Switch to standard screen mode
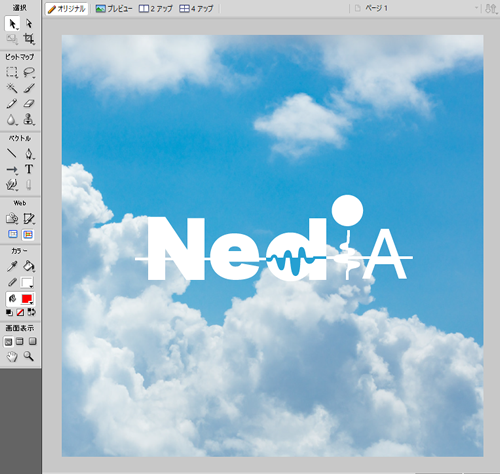The image size is (500, 474). click(x=8, y=342)
